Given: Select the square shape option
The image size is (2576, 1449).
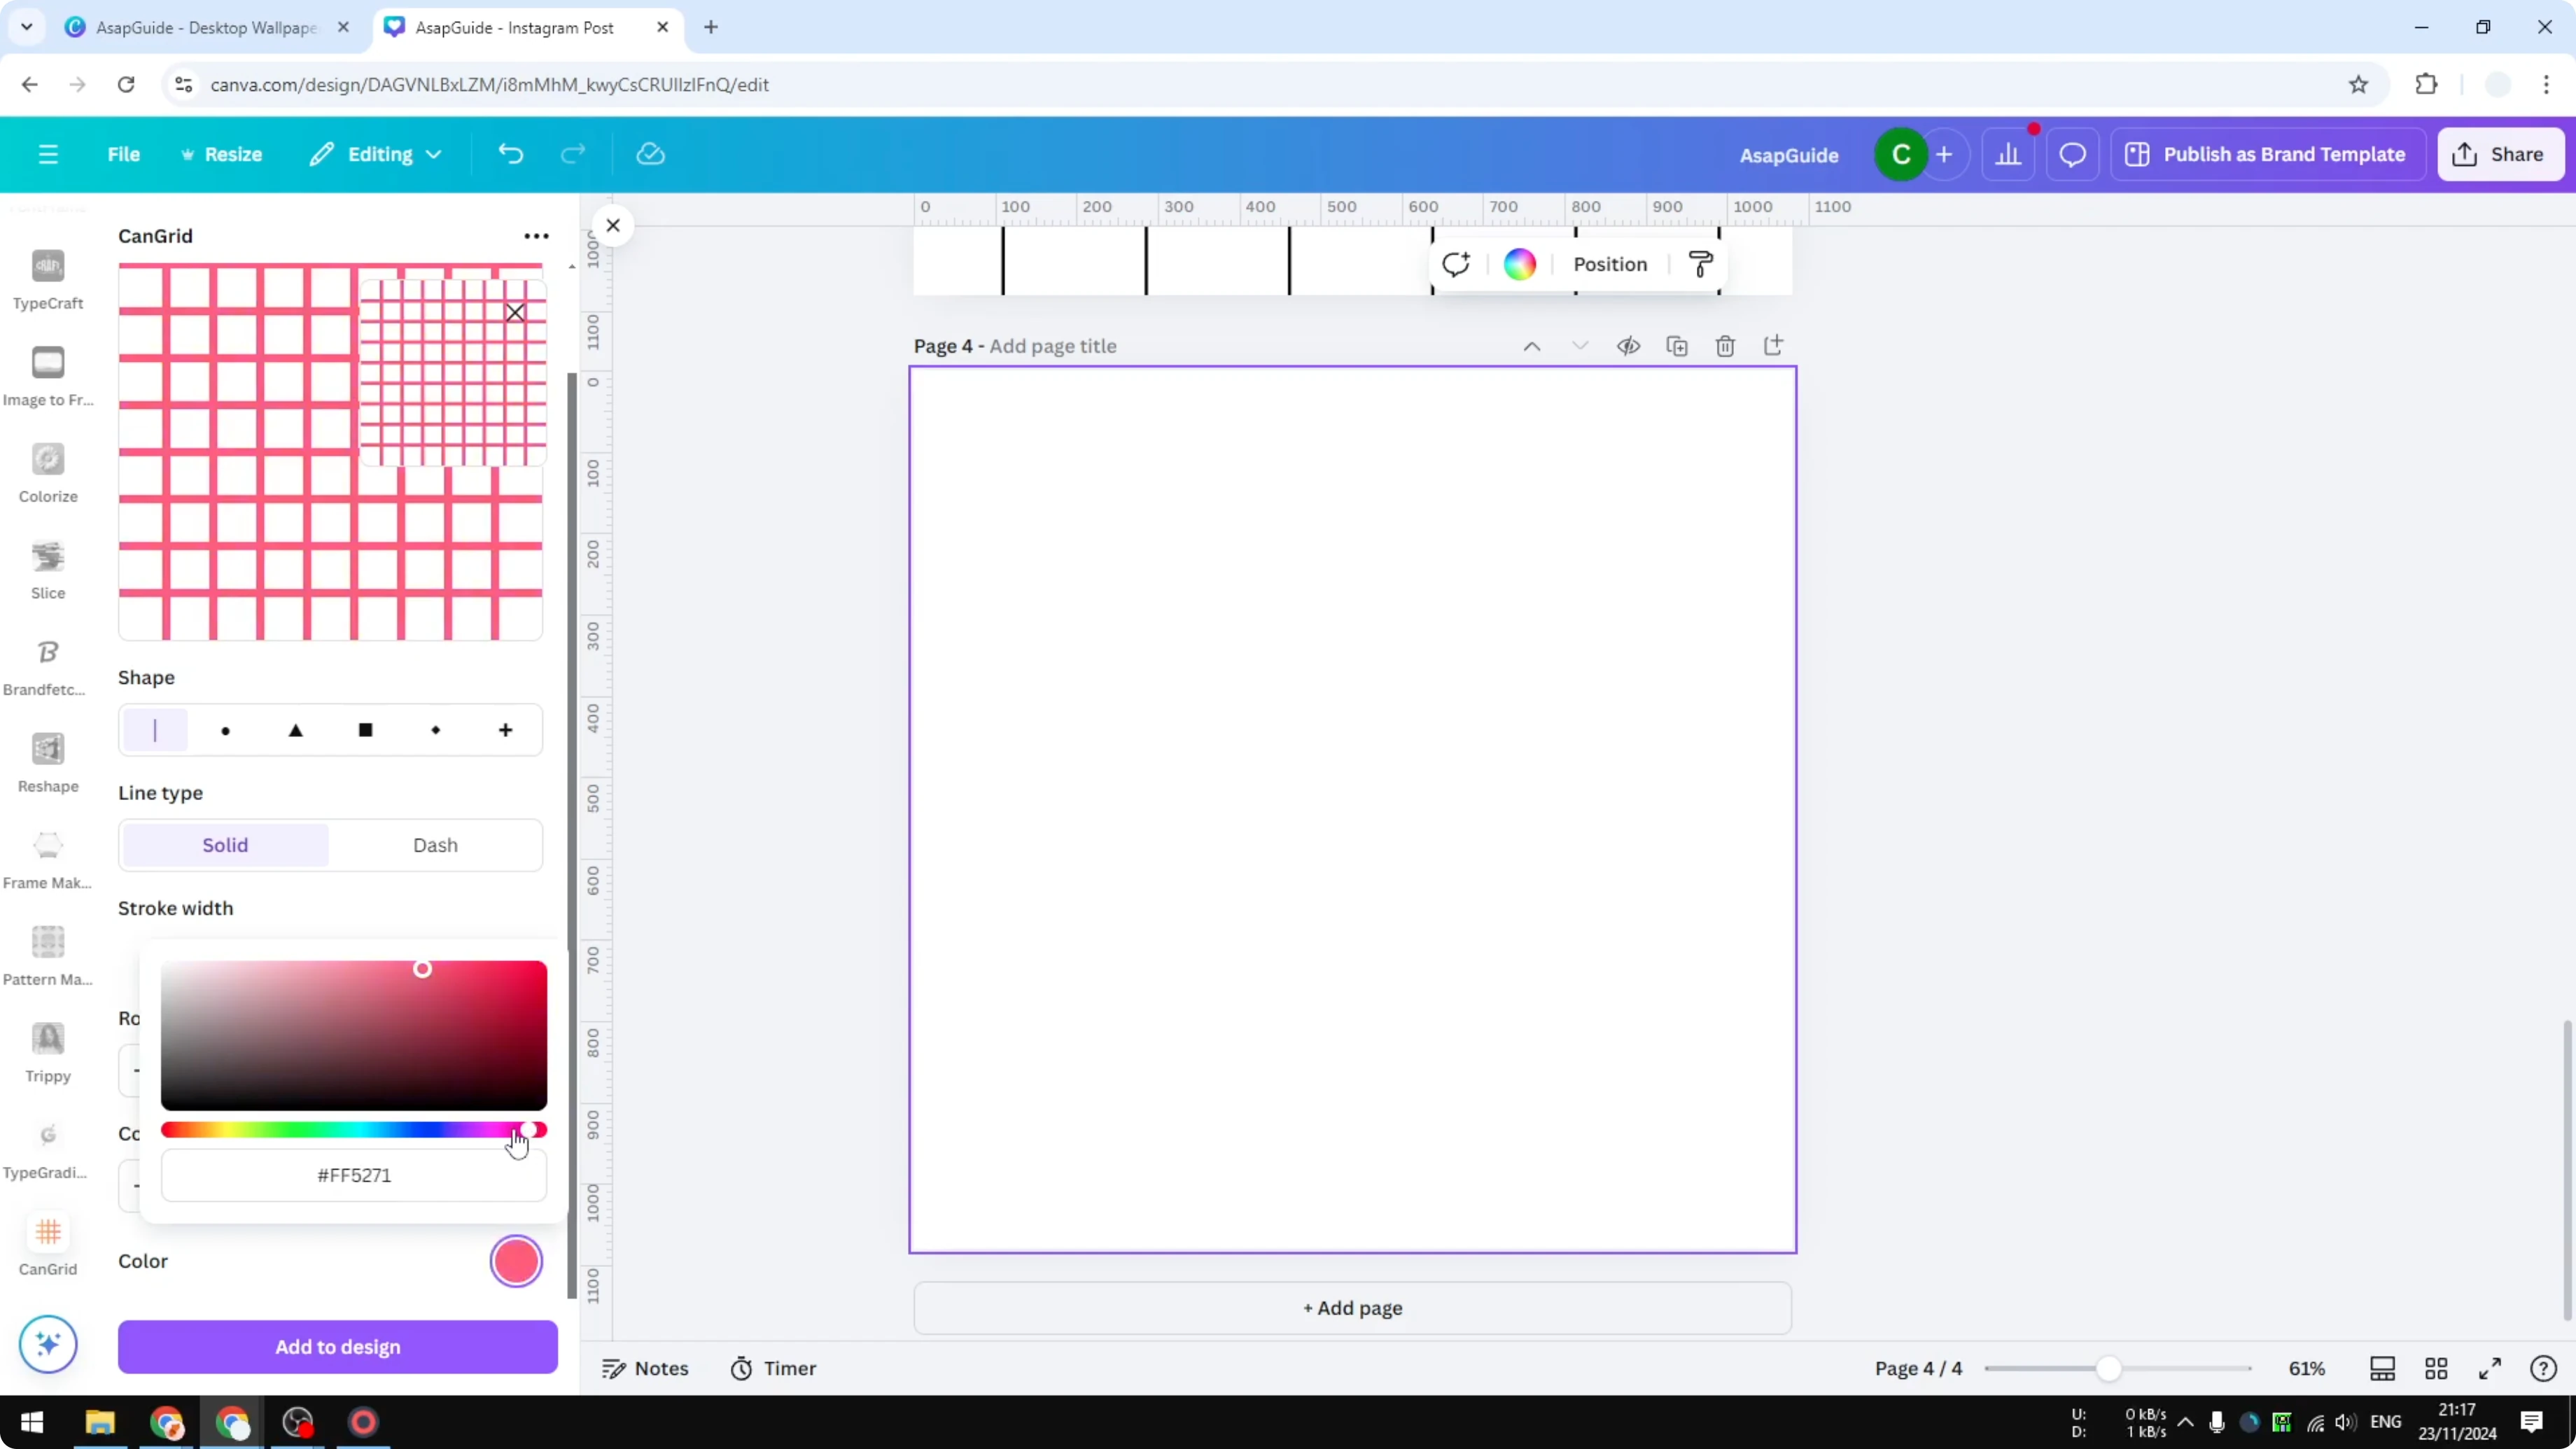Looking at the screenshot, I should 366,730.
